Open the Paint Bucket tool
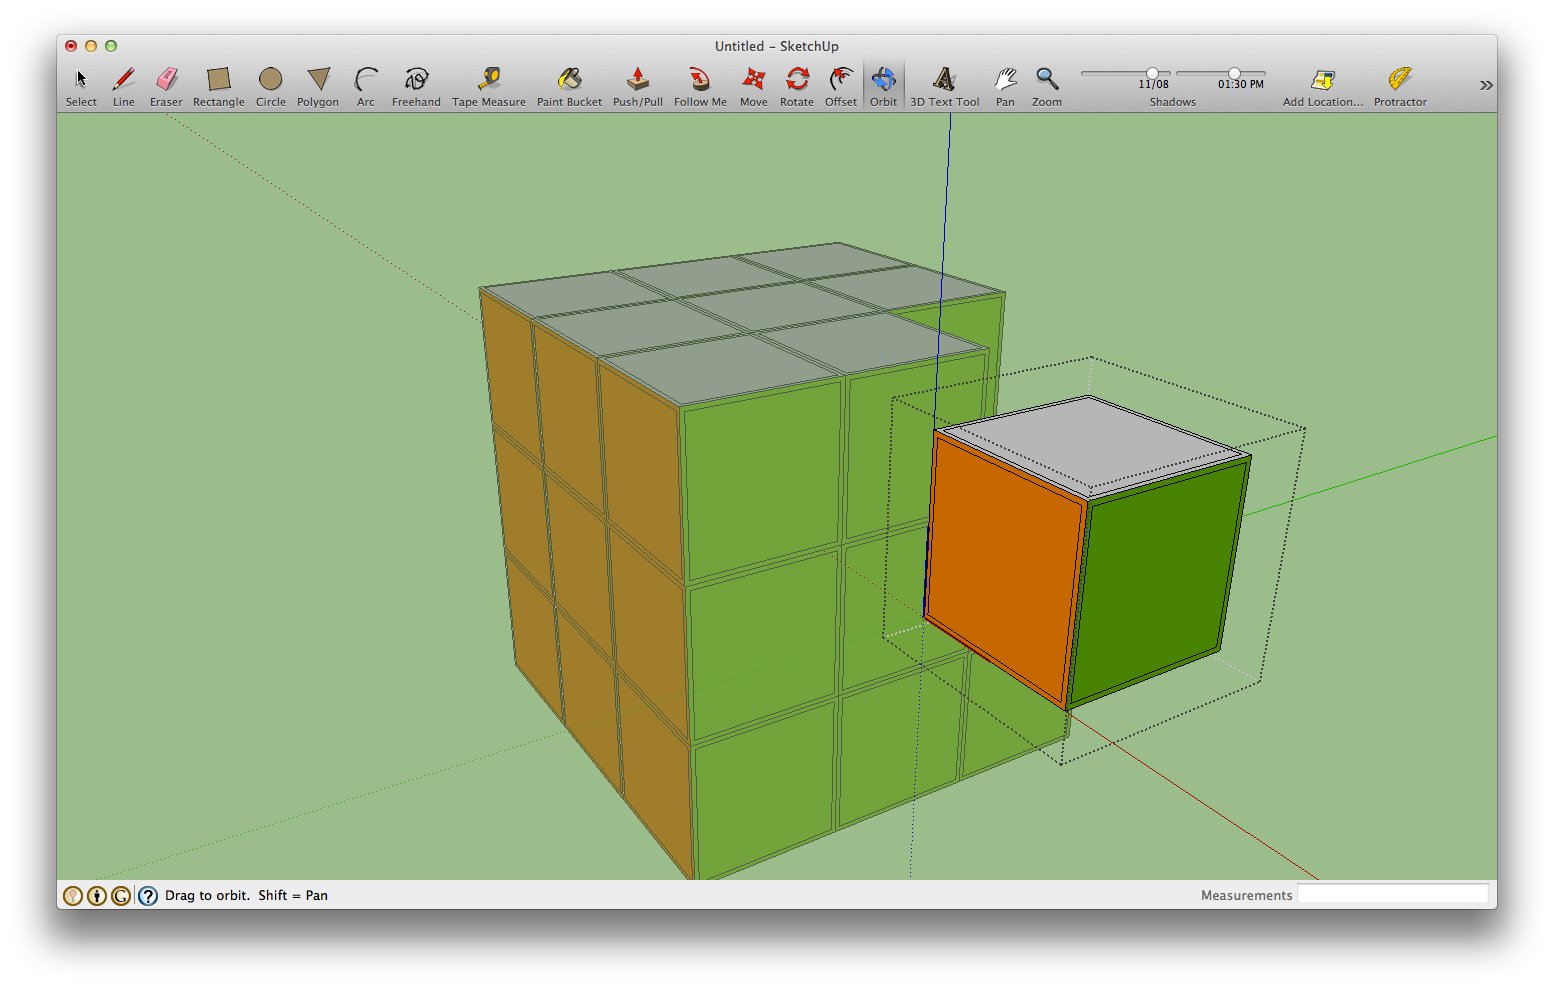 click(x=569, y=80)
